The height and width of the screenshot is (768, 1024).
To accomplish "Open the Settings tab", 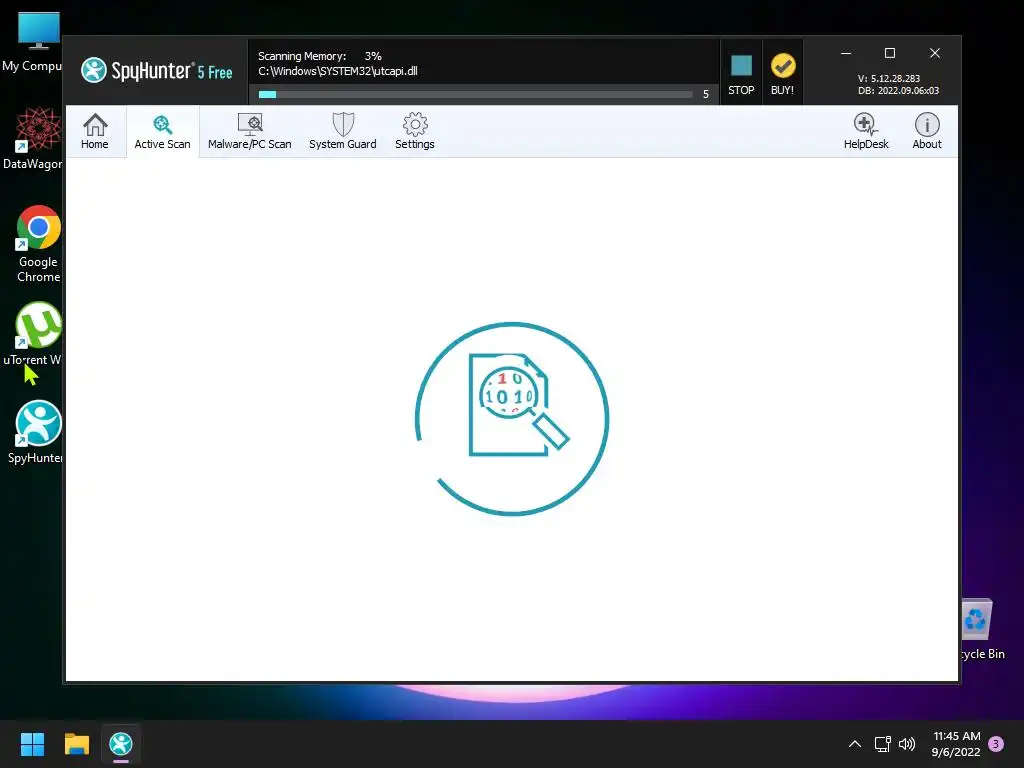I will 415,131.
